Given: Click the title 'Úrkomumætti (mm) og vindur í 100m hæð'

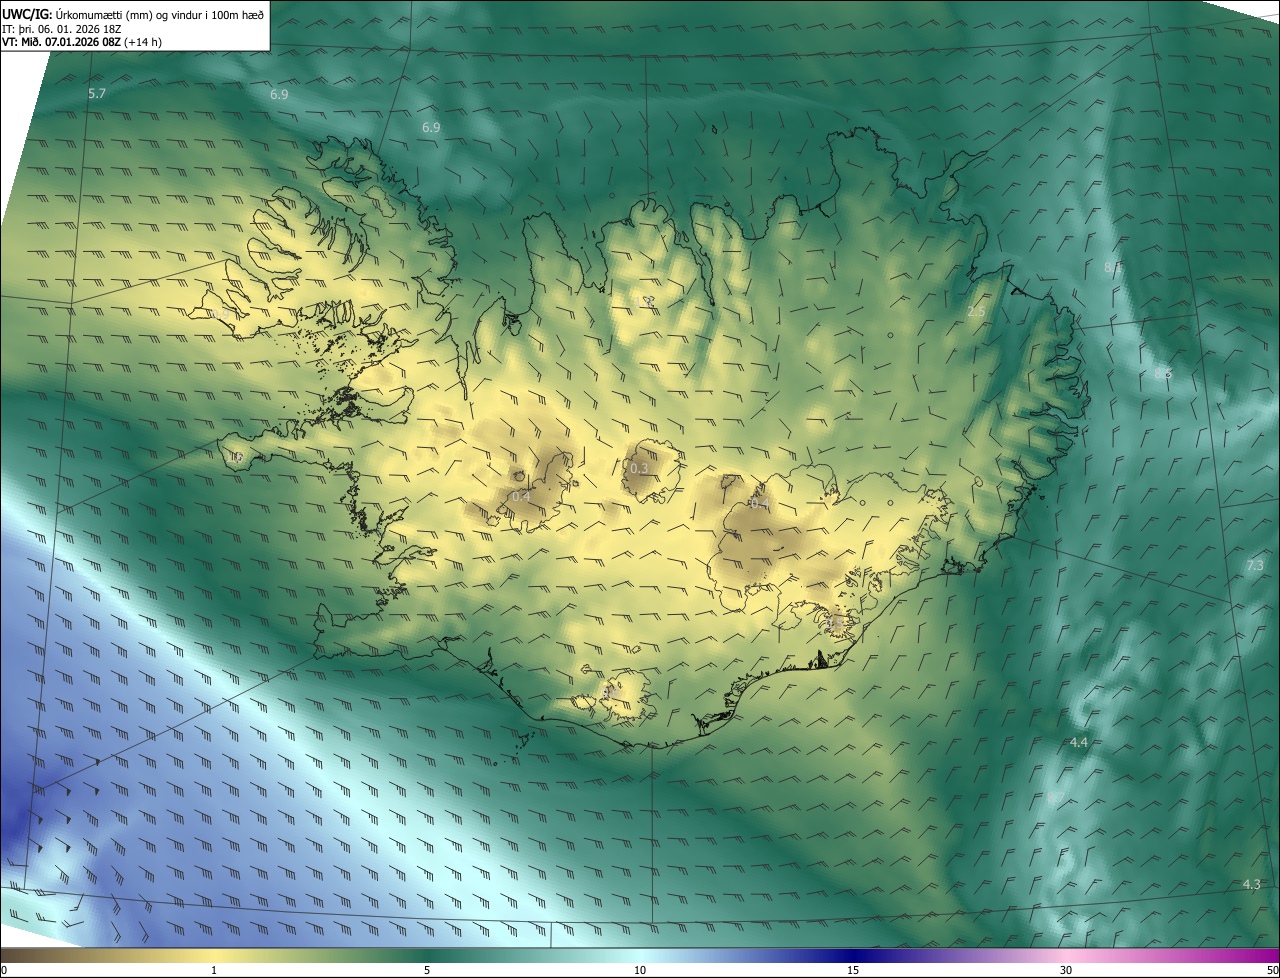Looking at the screenshot, I should (x=159, y=13).
